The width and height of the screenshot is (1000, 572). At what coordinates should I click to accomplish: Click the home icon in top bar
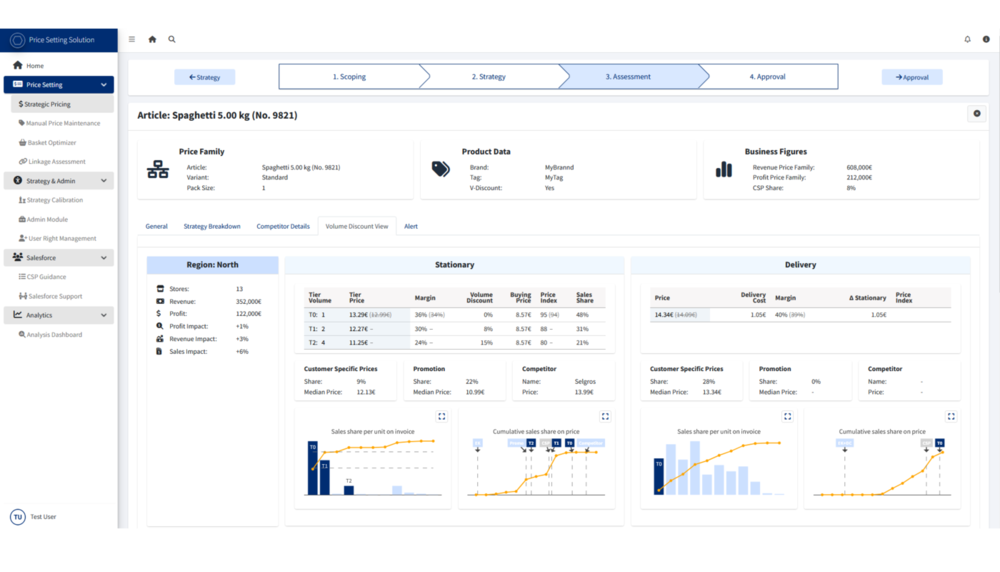tap(152, 40)
